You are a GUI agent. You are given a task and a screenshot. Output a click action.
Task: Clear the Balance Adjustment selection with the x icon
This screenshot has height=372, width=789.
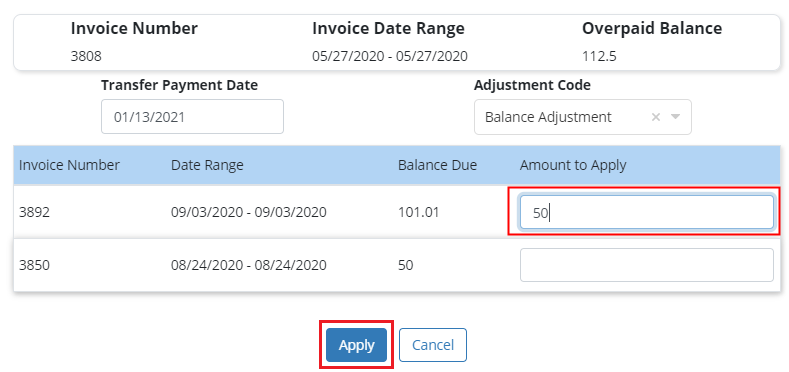point(656,117)
